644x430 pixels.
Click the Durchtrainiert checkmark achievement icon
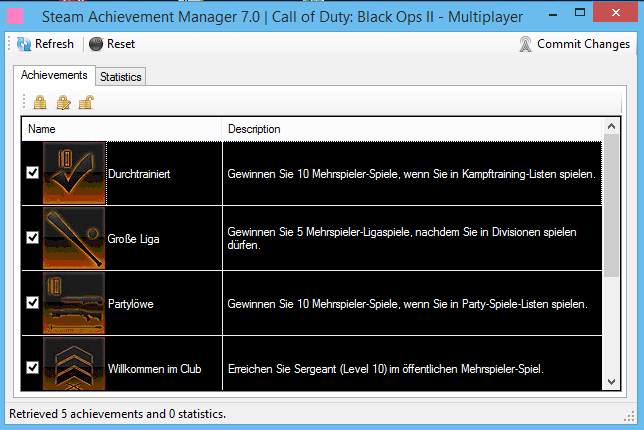pos(74,173)
